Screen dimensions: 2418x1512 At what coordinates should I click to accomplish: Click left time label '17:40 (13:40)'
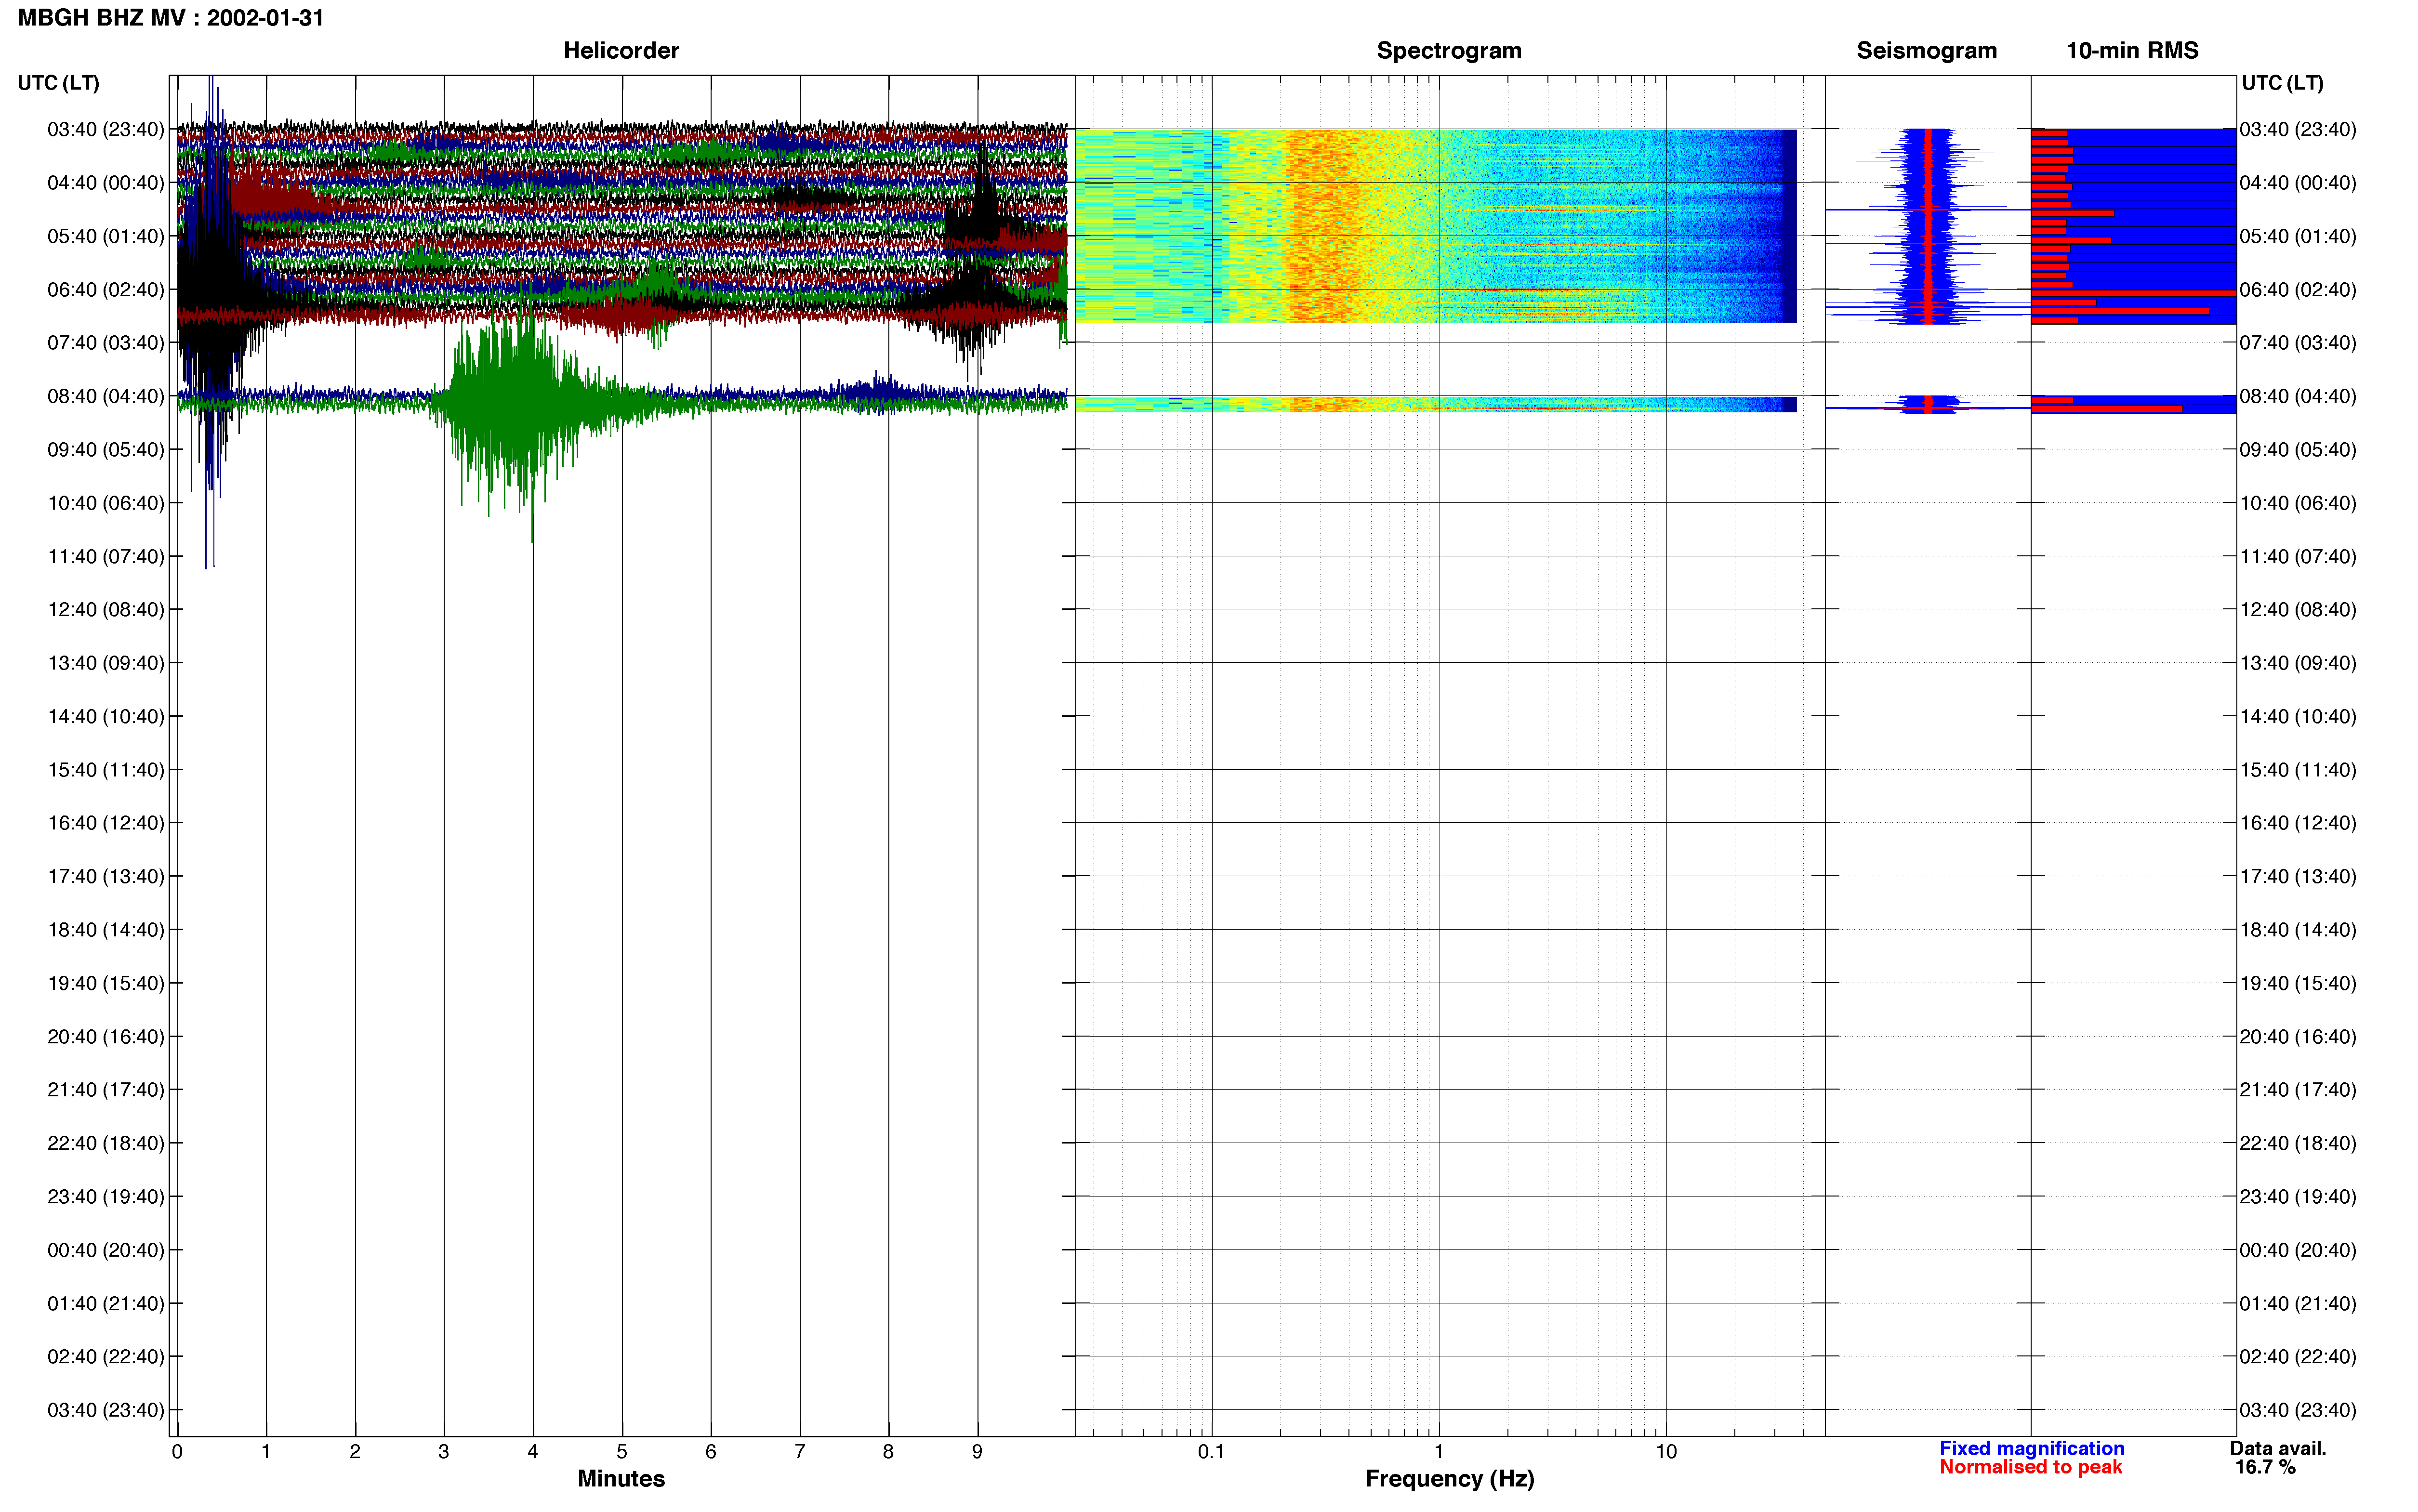(x=106, y=876)
